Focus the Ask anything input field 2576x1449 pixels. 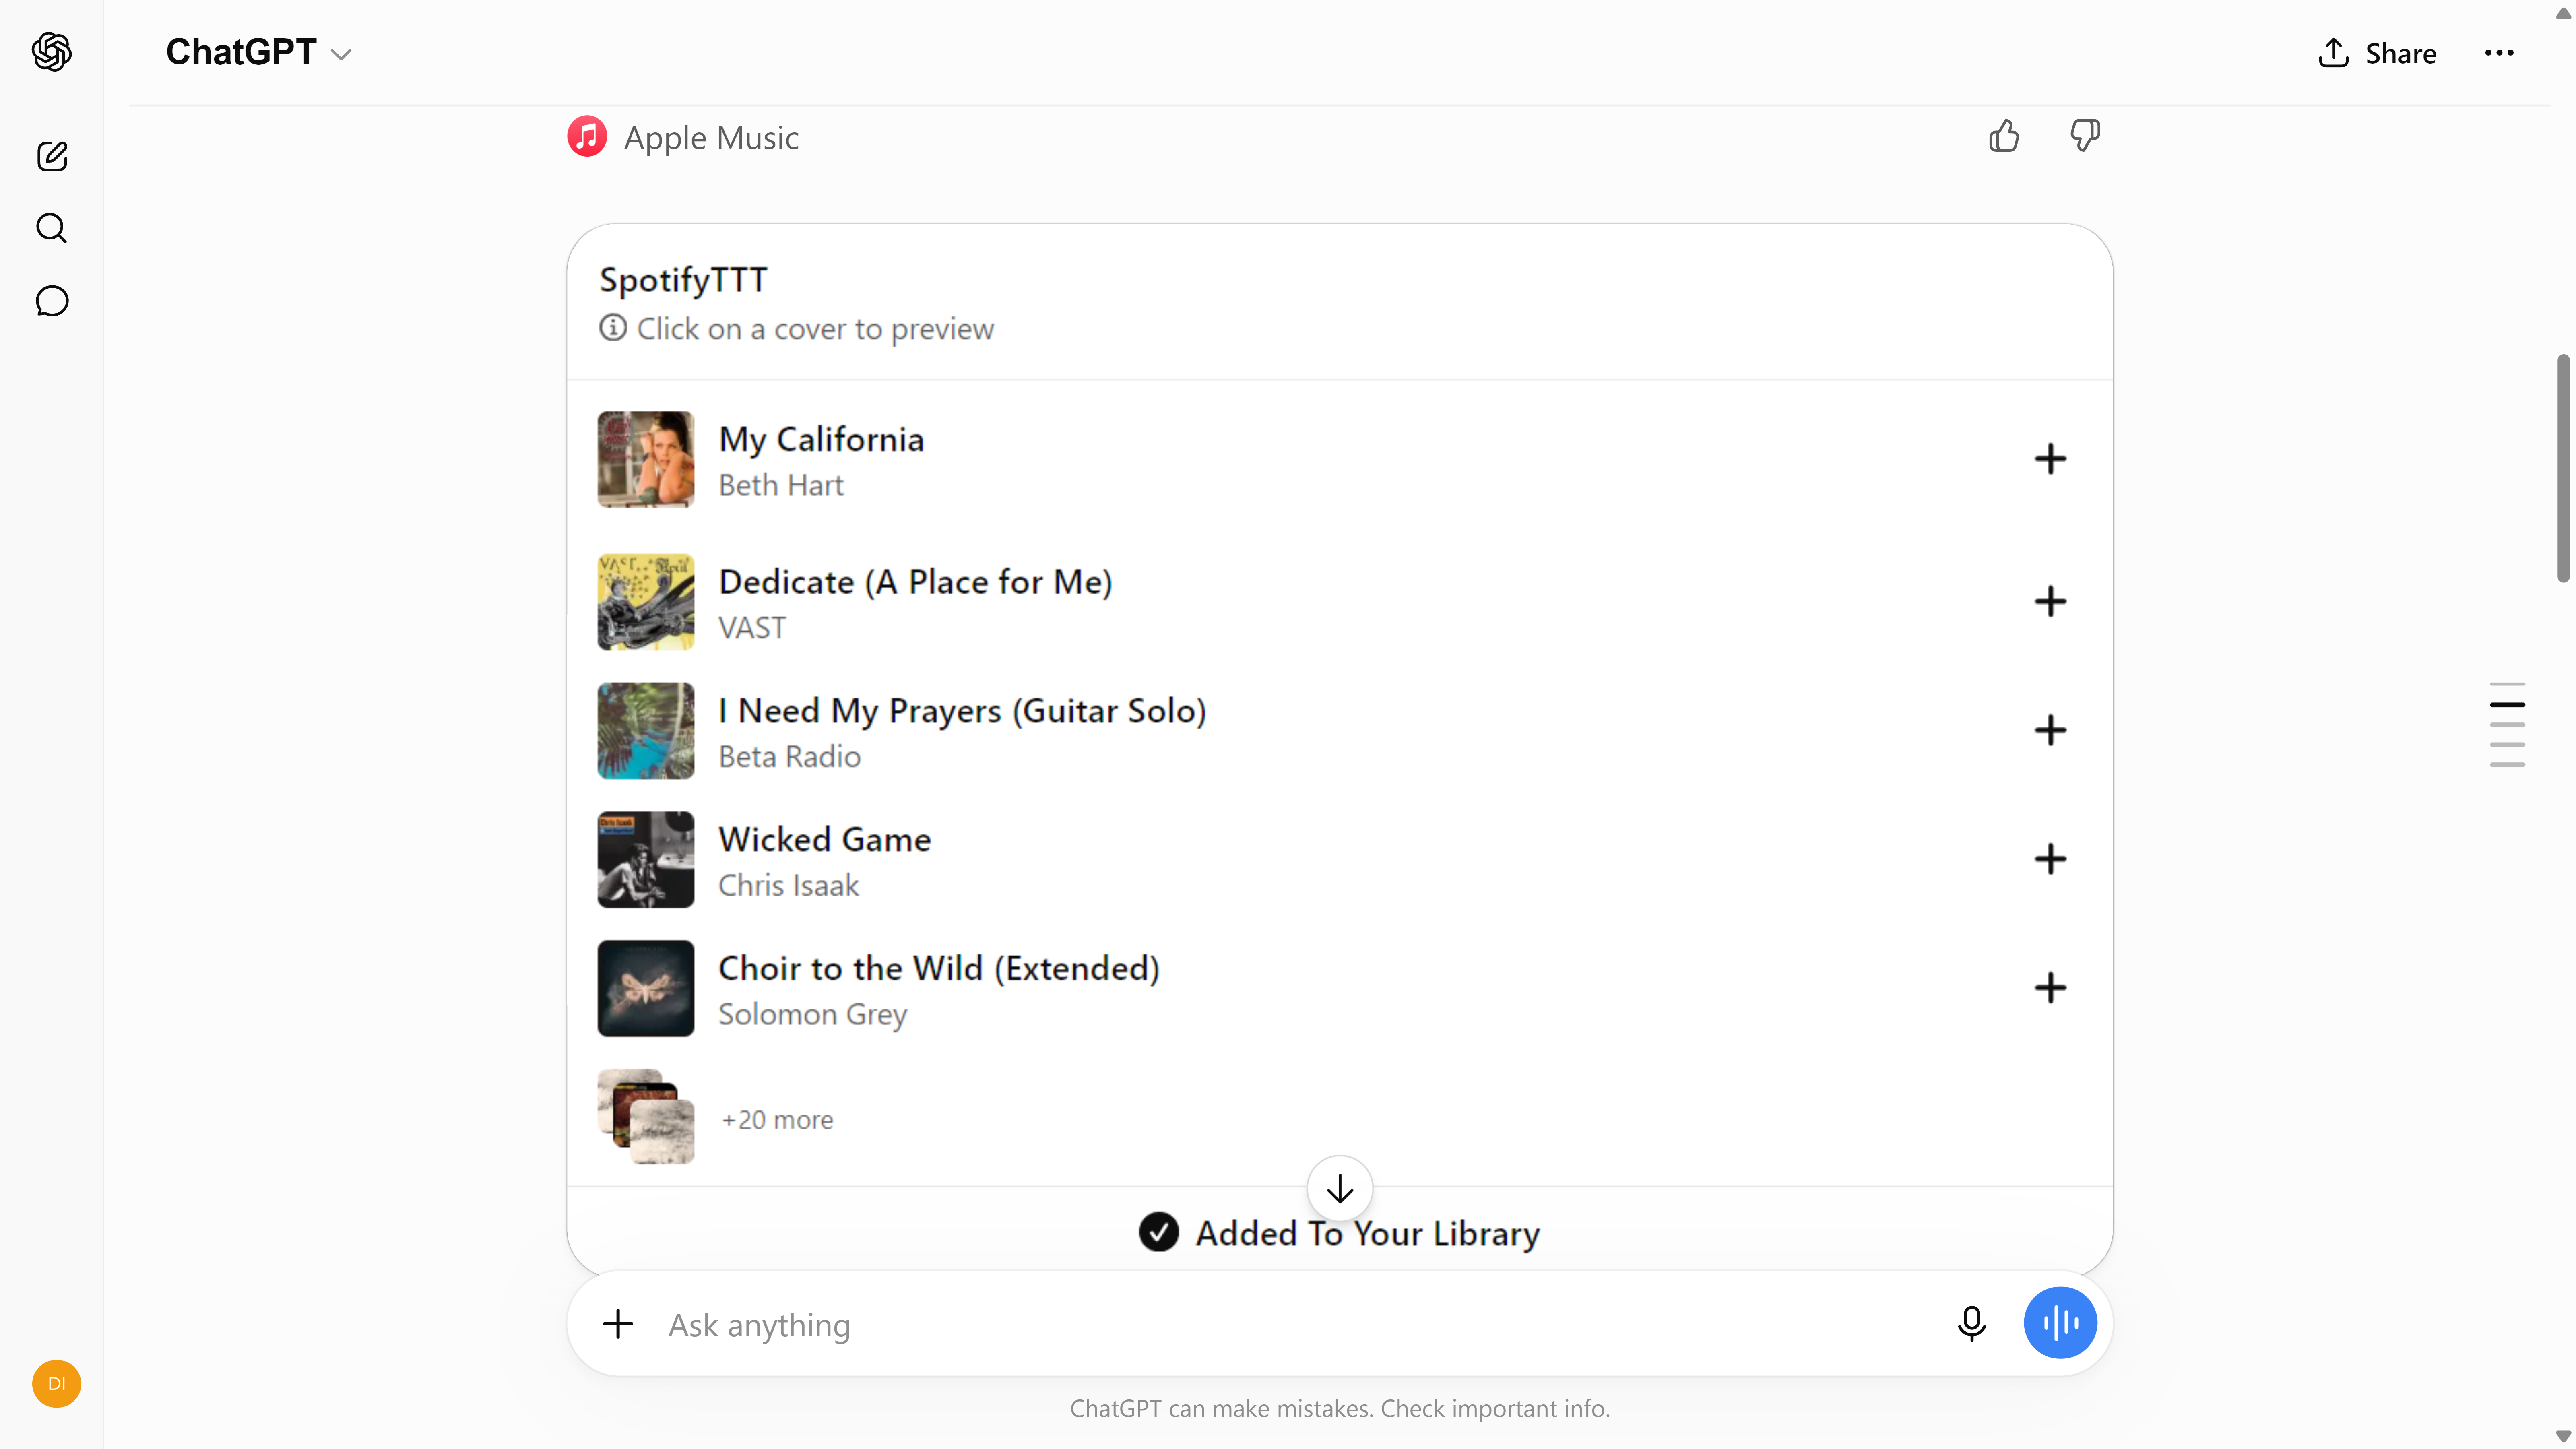pyautogui.click(x=1300, y=1325)
